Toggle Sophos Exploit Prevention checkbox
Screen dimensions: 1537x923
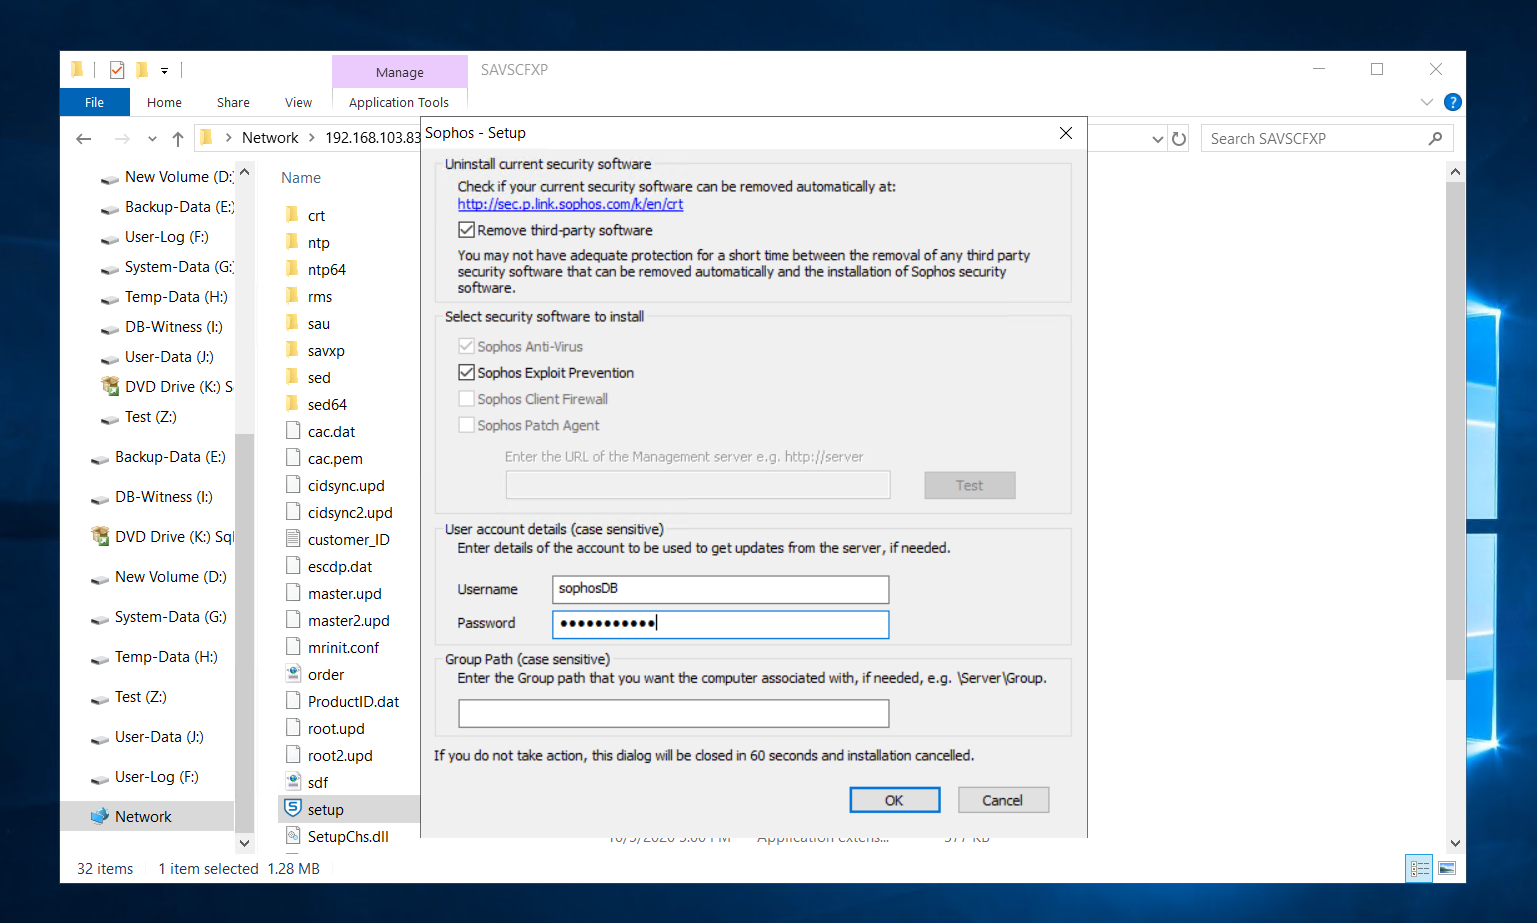pos(467,373)
